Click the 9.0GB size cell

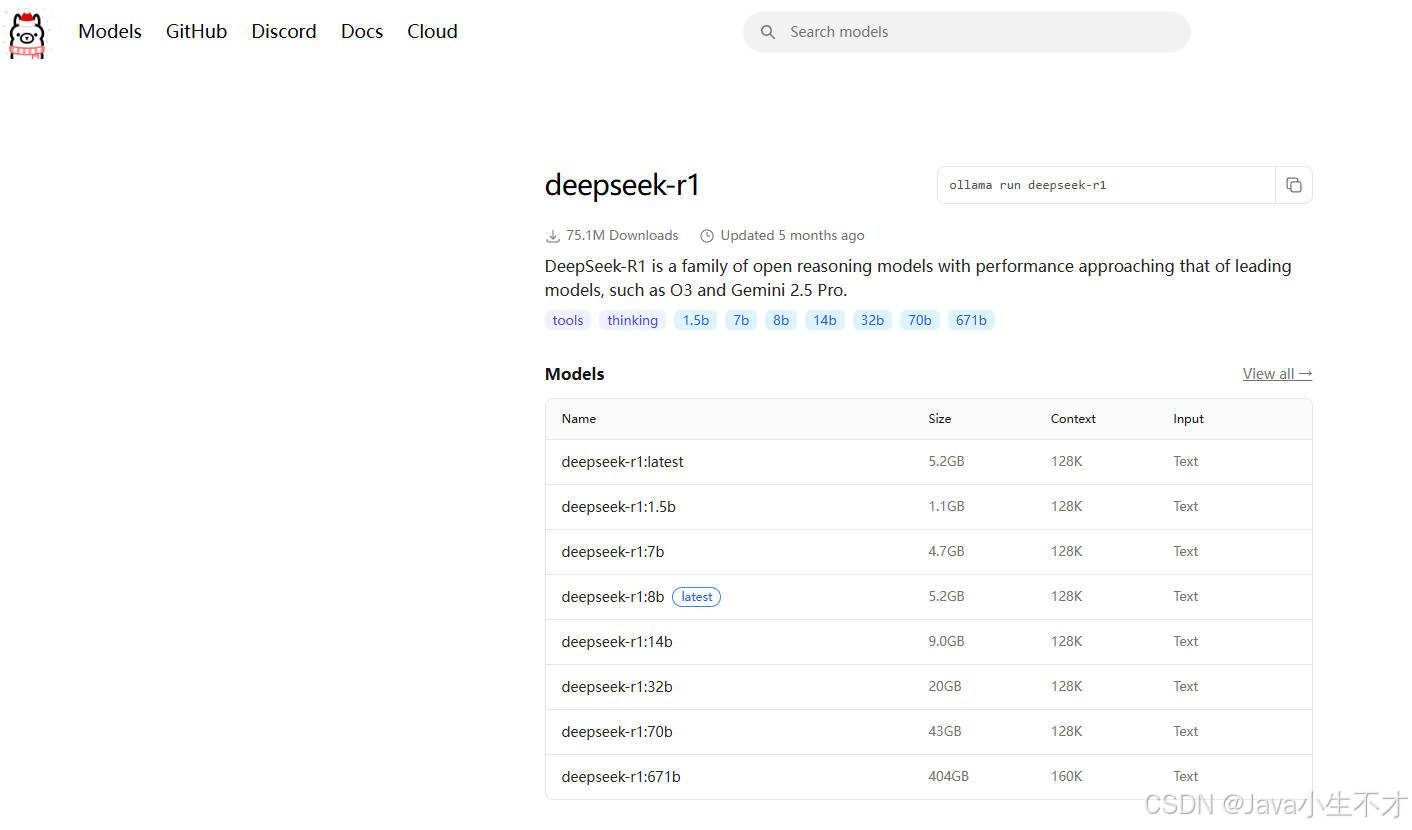946,642
